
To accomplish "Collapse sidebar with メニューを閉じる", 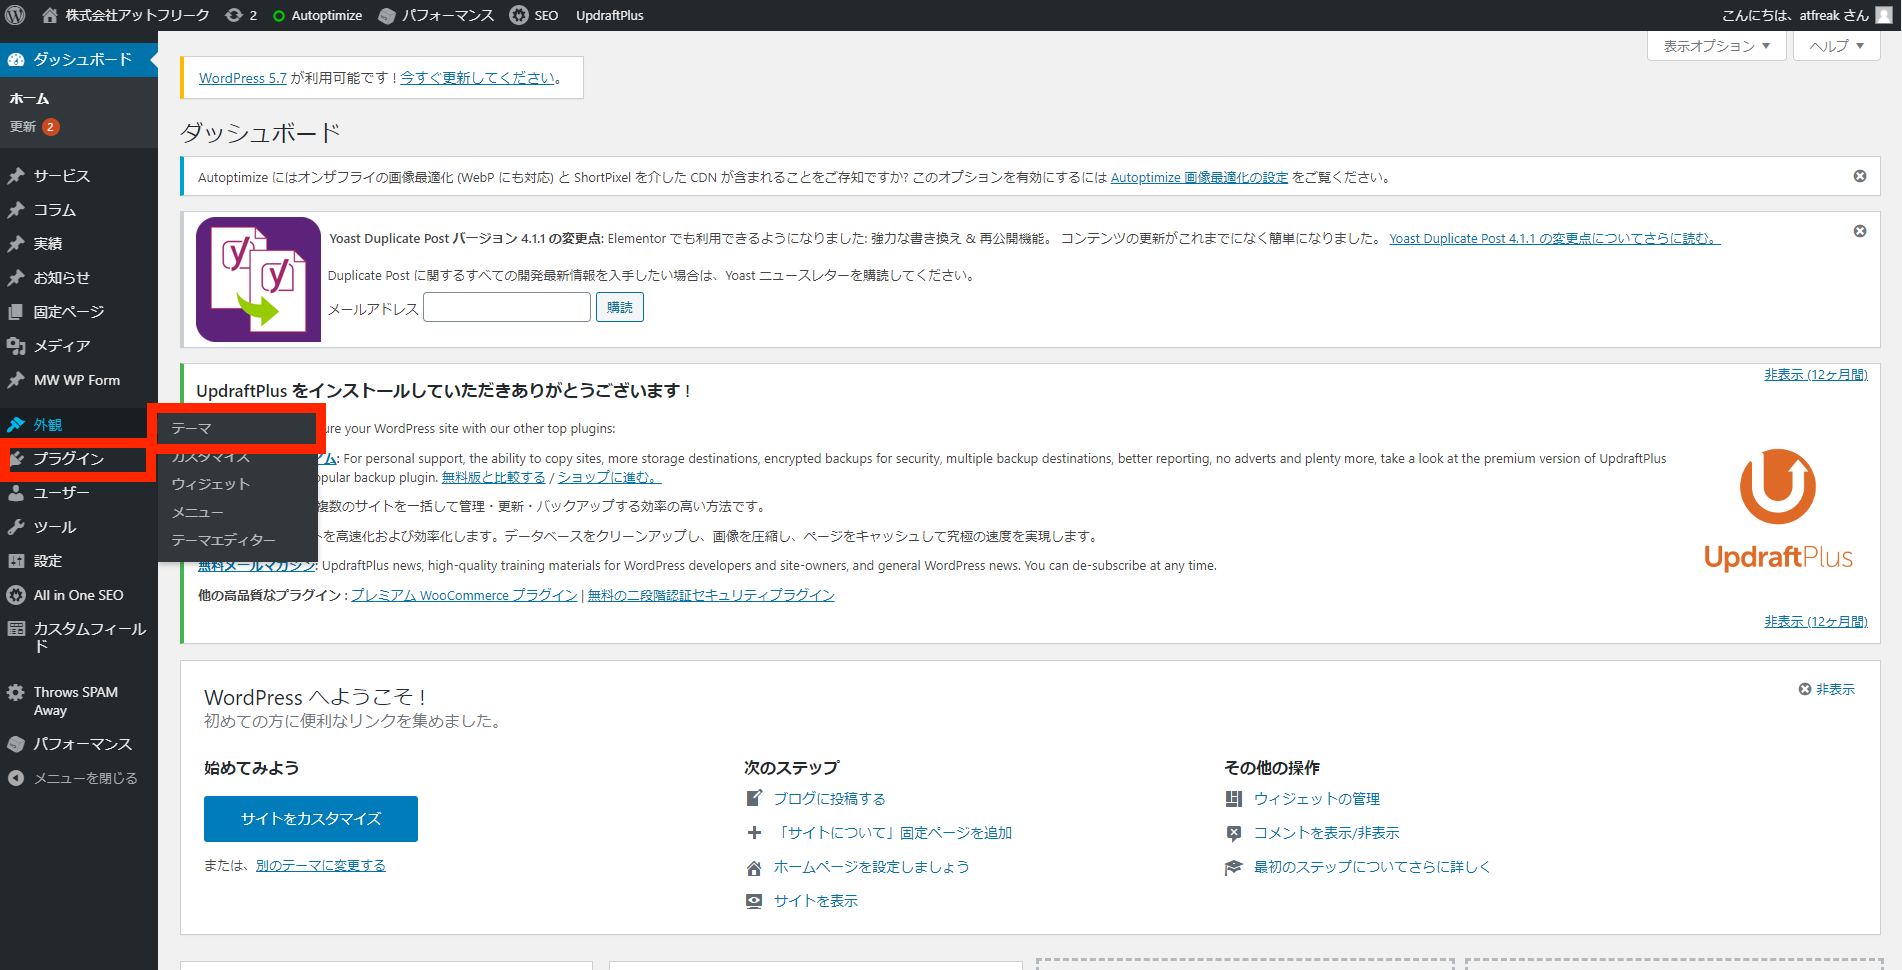I will (79, 778).
